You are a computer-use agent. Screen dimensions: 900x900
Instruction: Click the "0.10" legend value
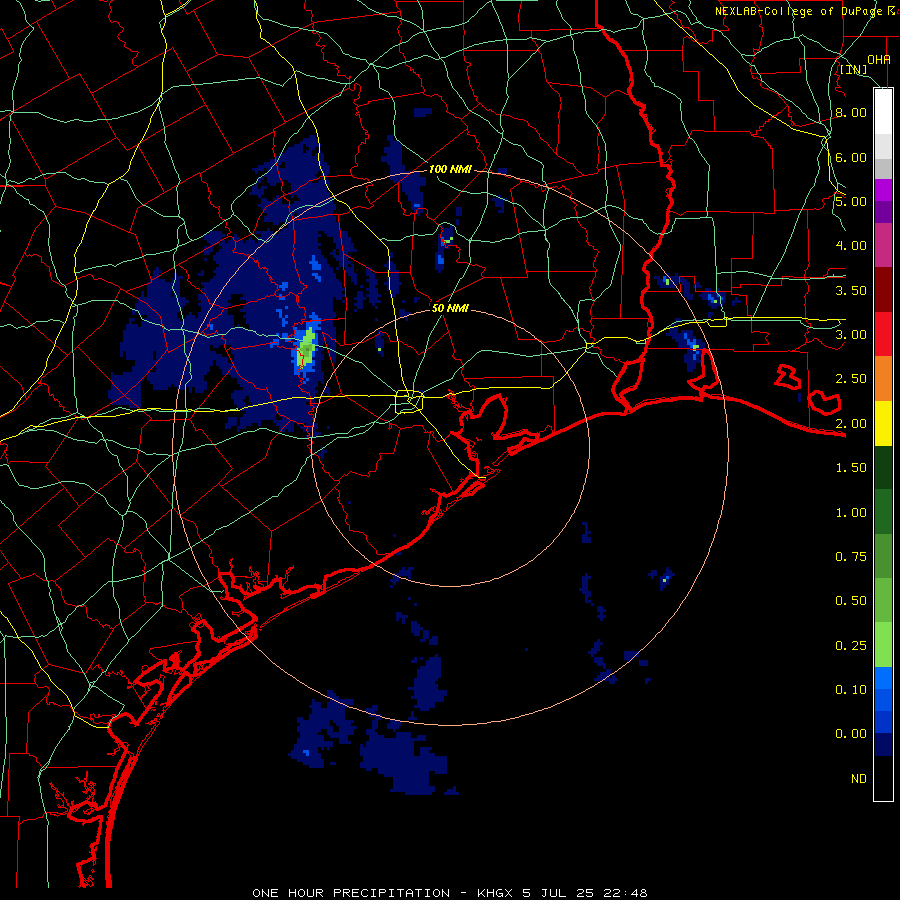tap(851, 690)
